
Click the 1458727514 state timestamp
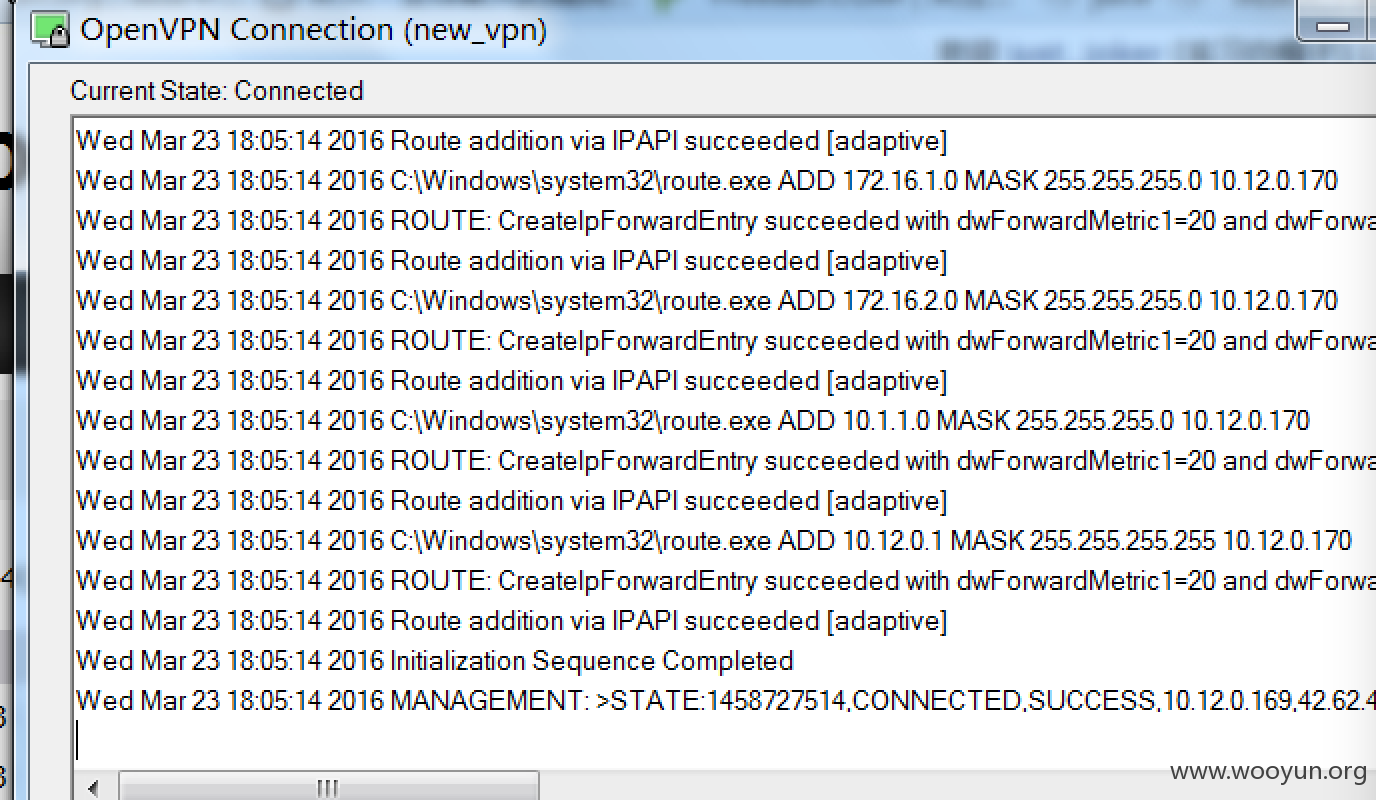tap(777, 701)
